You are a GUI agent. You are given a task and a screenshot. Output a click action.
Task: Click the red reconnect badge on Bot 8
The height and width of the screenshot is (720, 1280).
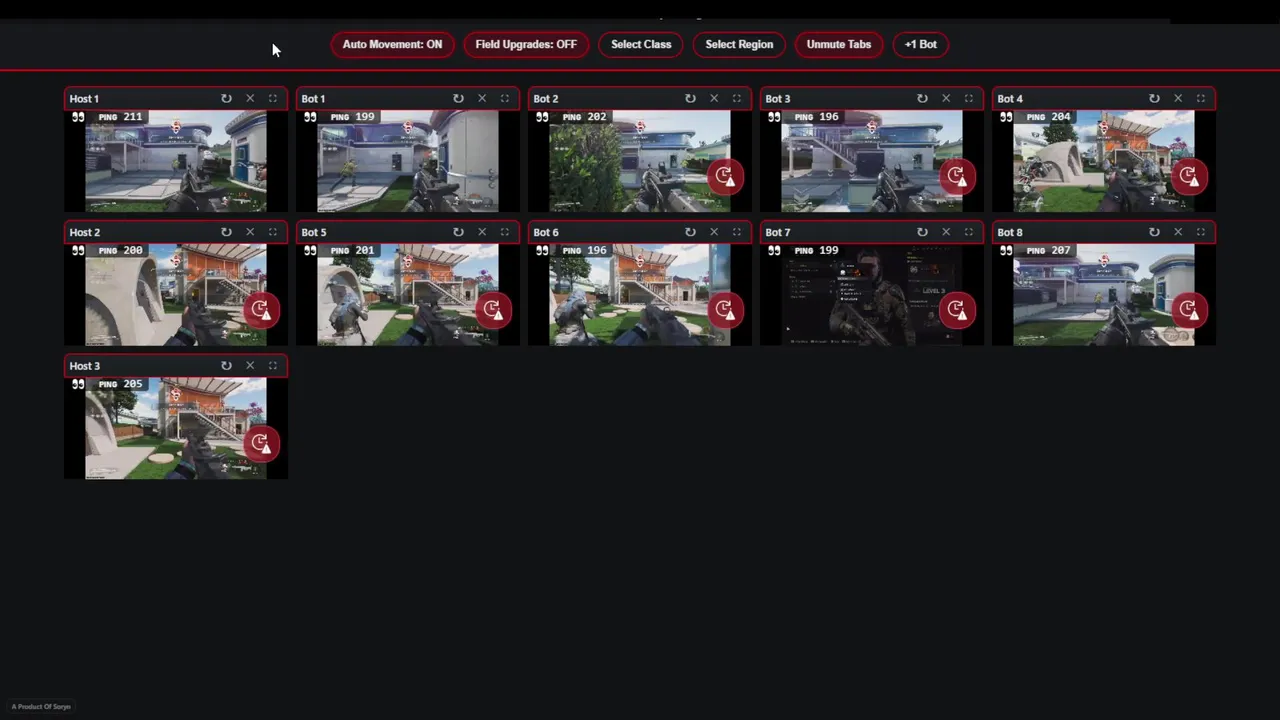pos(1189,310)
